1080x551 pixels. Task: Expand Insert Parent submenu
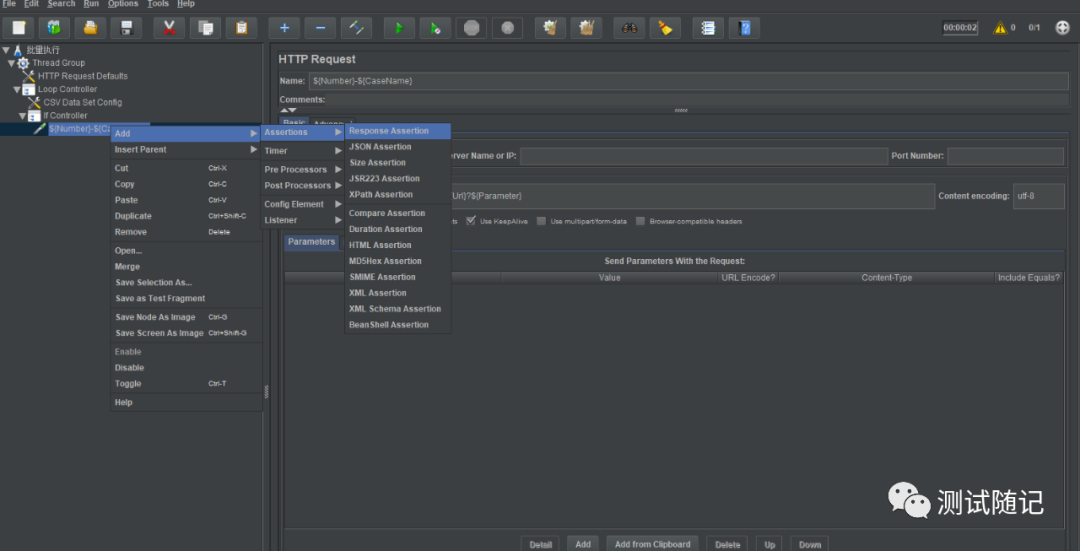[186, 149]
